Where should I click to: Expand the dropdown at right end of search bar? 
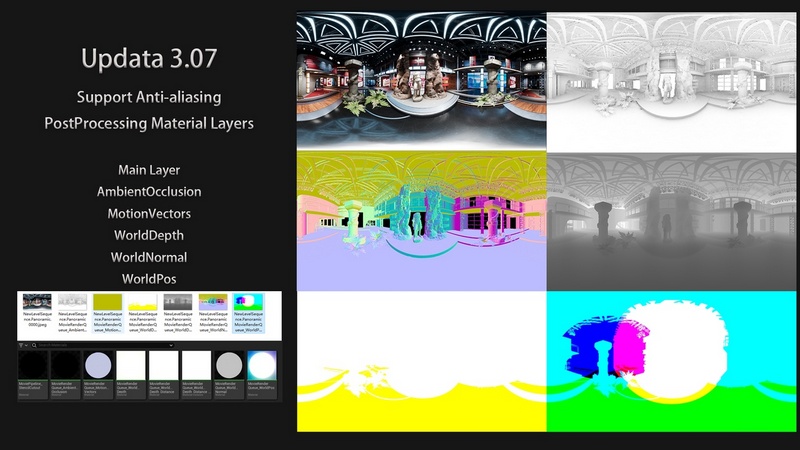point(172,345)
